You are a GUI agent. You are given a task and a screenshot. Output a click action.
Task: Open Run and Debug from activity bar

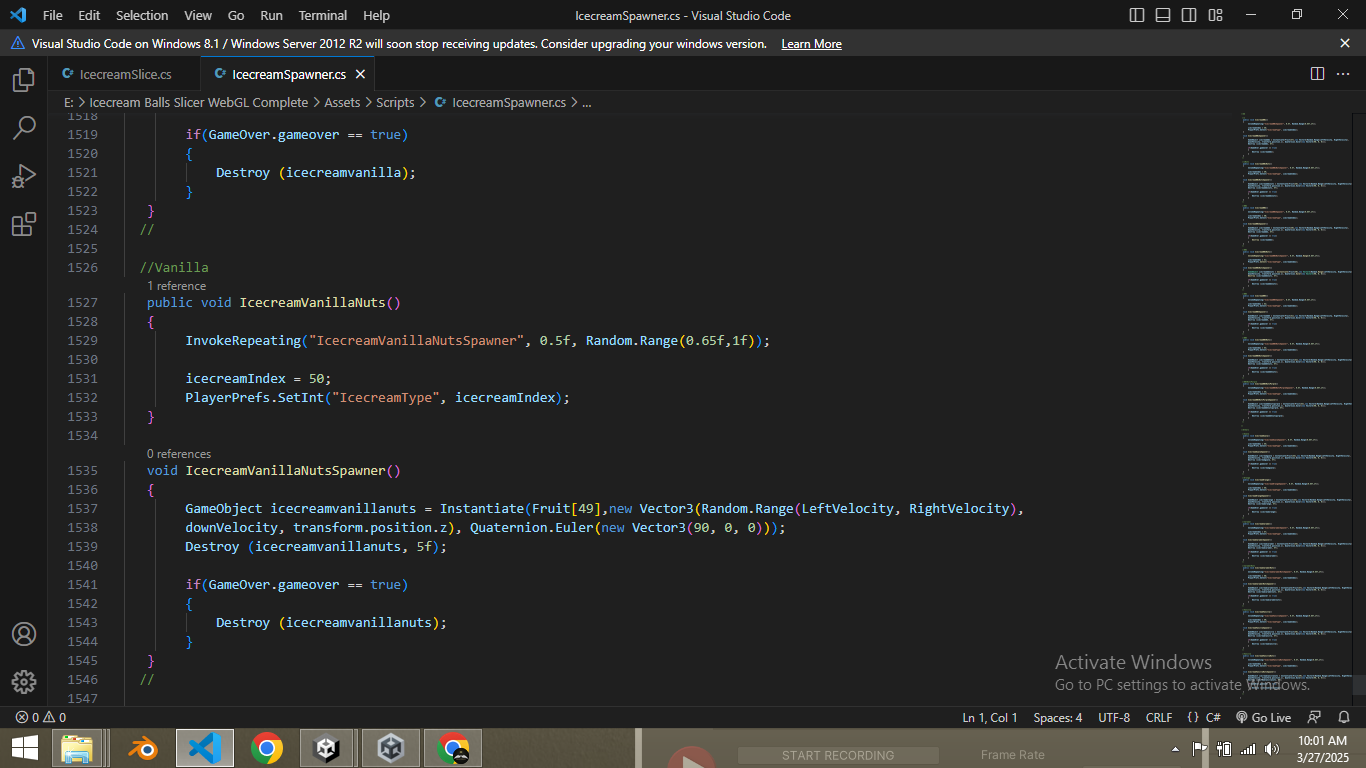coord(24,176)
